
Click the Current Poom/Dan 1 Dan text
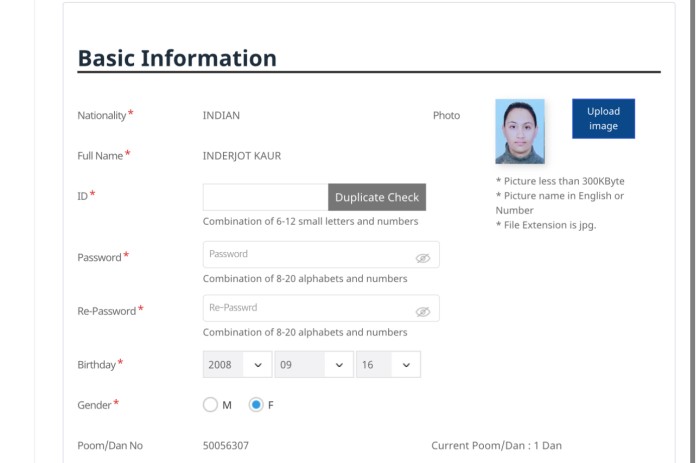click(x=503, y=446)
